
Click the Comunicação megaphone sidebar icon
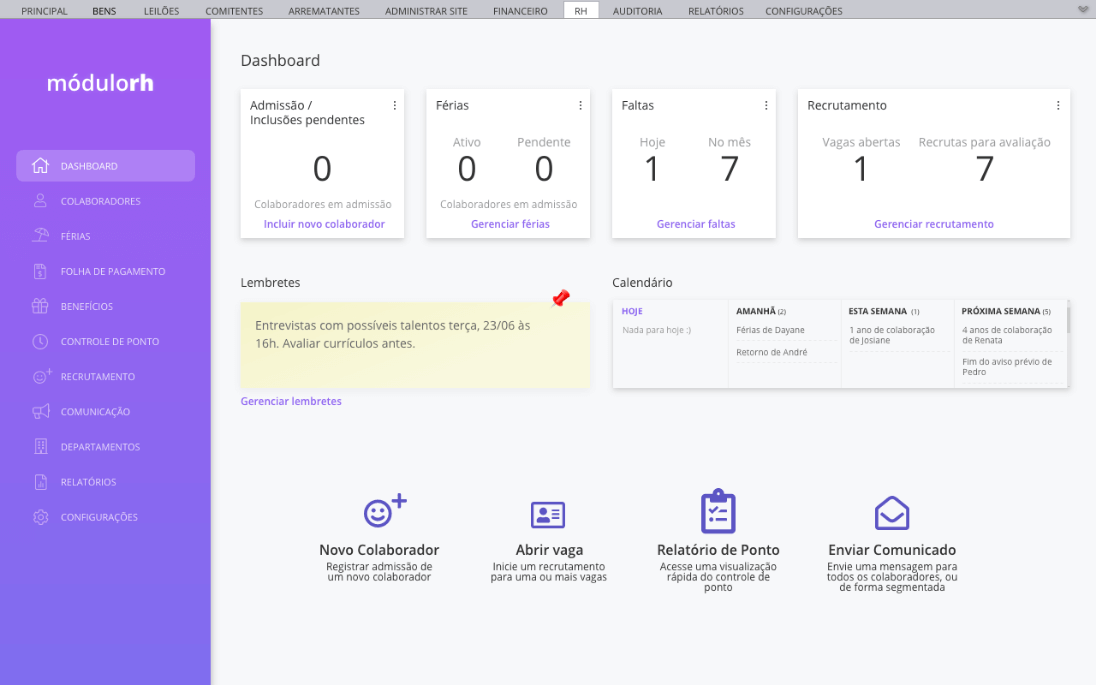tap(40, 412)
